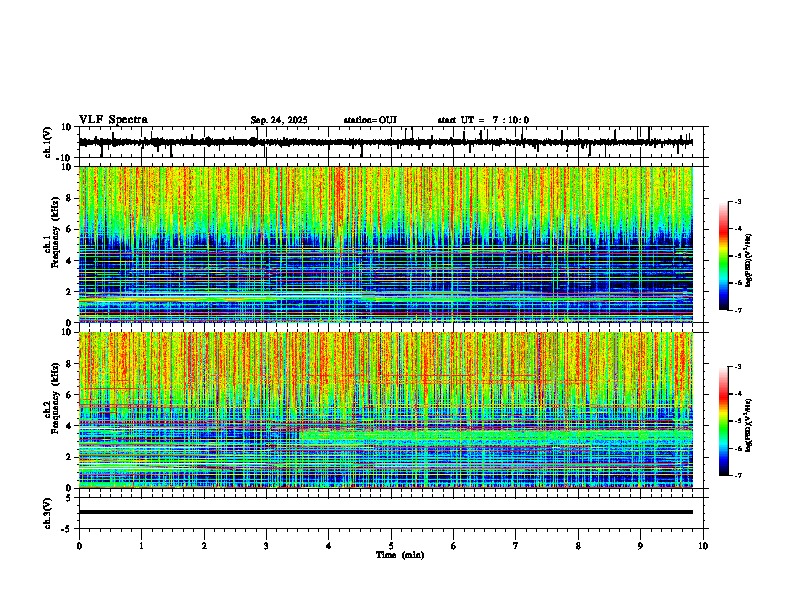792x612 pixels.
Task: Click the "4" kHz tick on ch.2 spectrogram
Action: point(70,426)
